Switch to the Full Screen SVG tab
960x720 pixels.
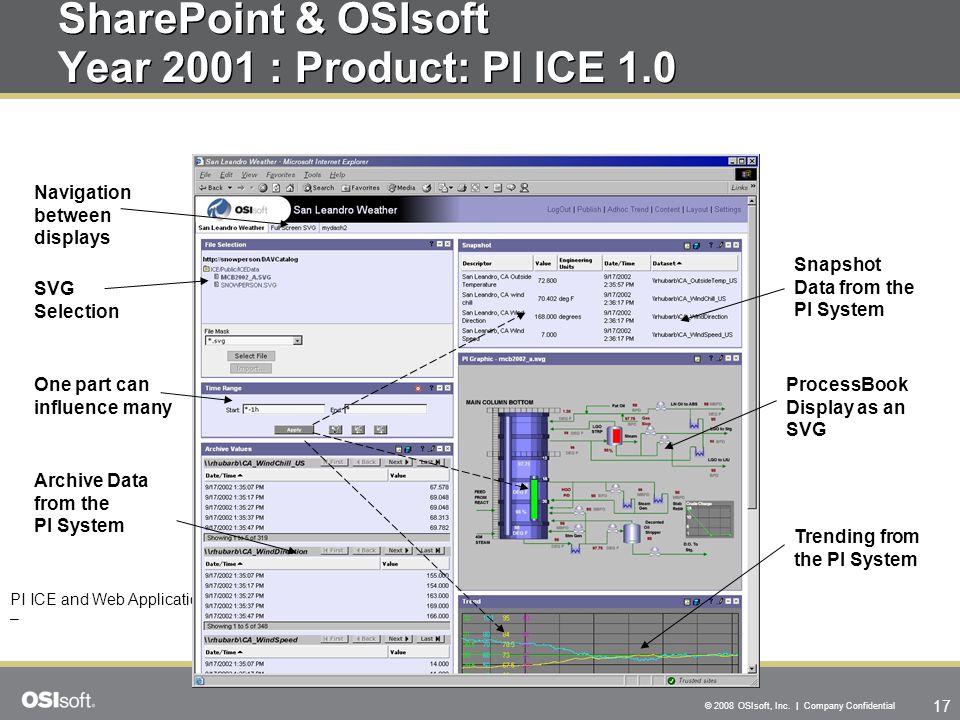293,228
